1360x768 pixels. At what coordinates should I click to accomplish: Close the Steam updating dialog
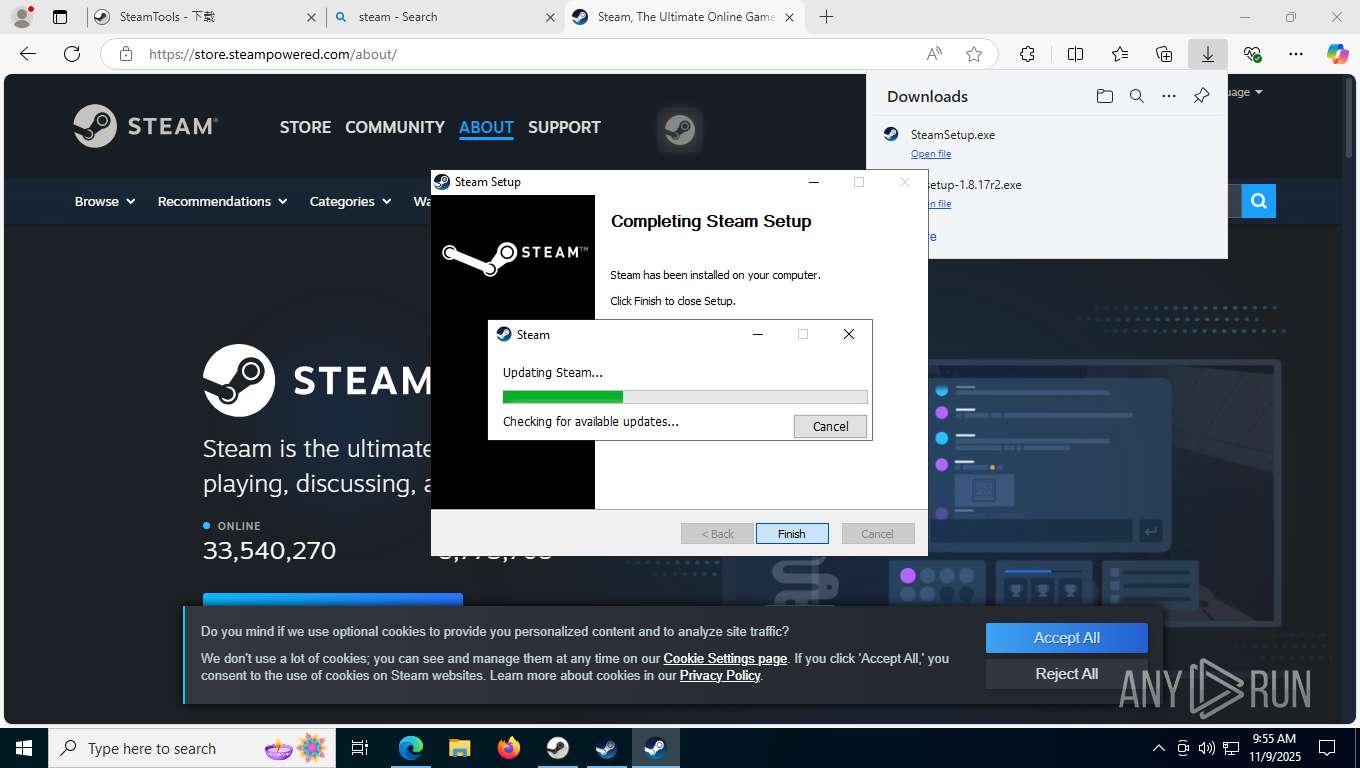(849, 334)
